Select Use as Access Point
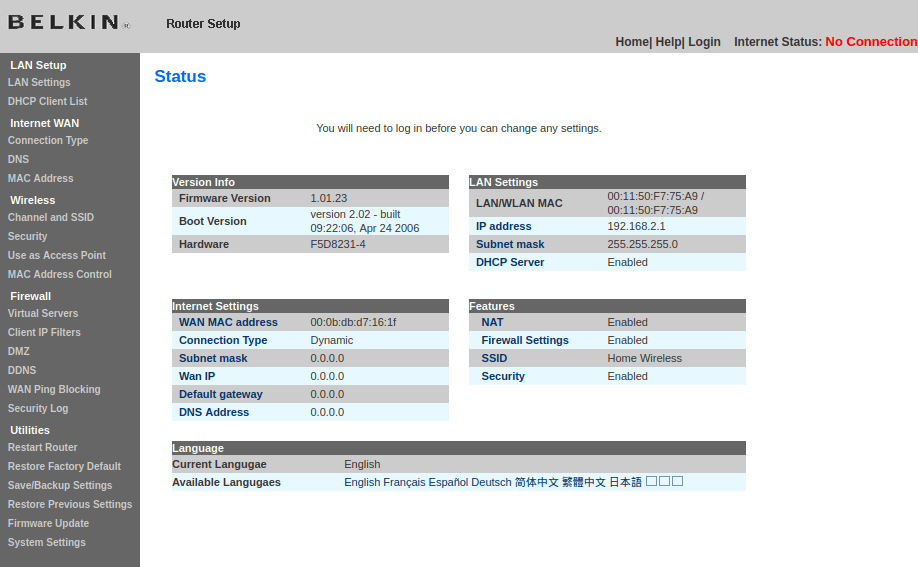Screen dimensions: 918x567 (56, 256)
